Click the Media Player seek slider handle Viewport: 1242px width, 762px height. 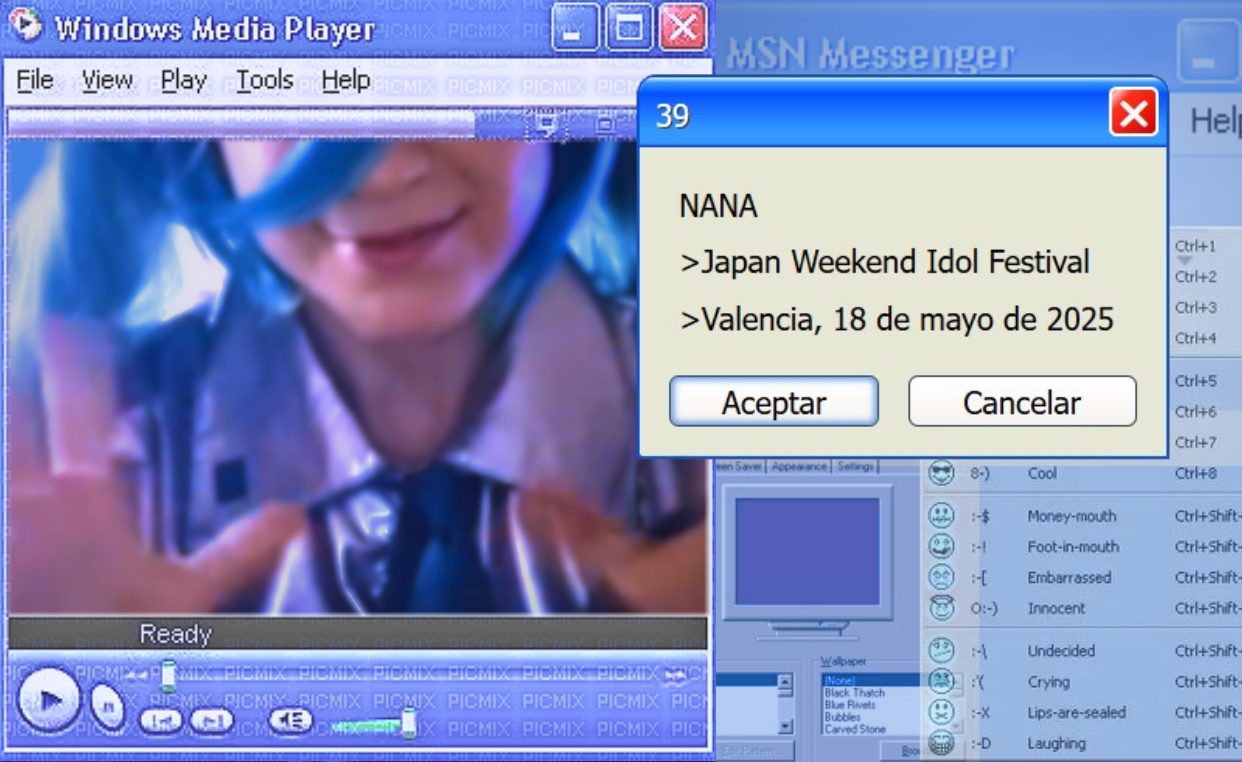coord(168,676)
